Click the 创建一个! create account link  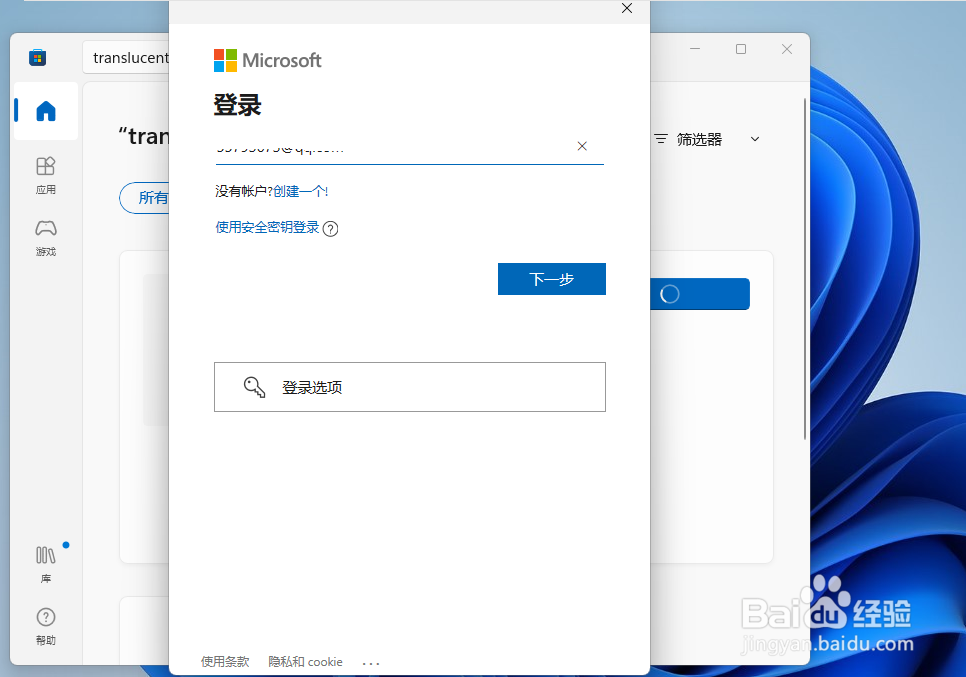point(301,192)
